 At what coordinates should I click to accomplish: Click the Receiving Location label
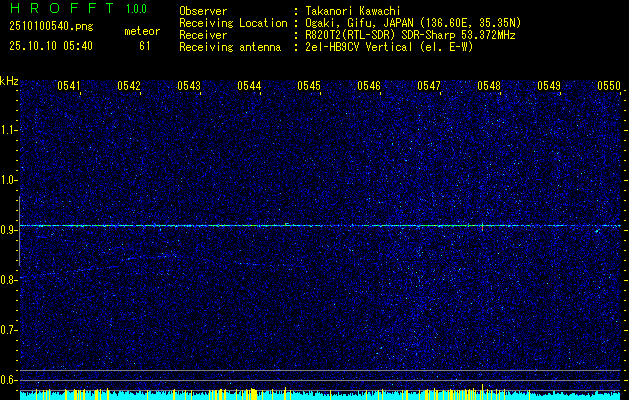[233, 23]
